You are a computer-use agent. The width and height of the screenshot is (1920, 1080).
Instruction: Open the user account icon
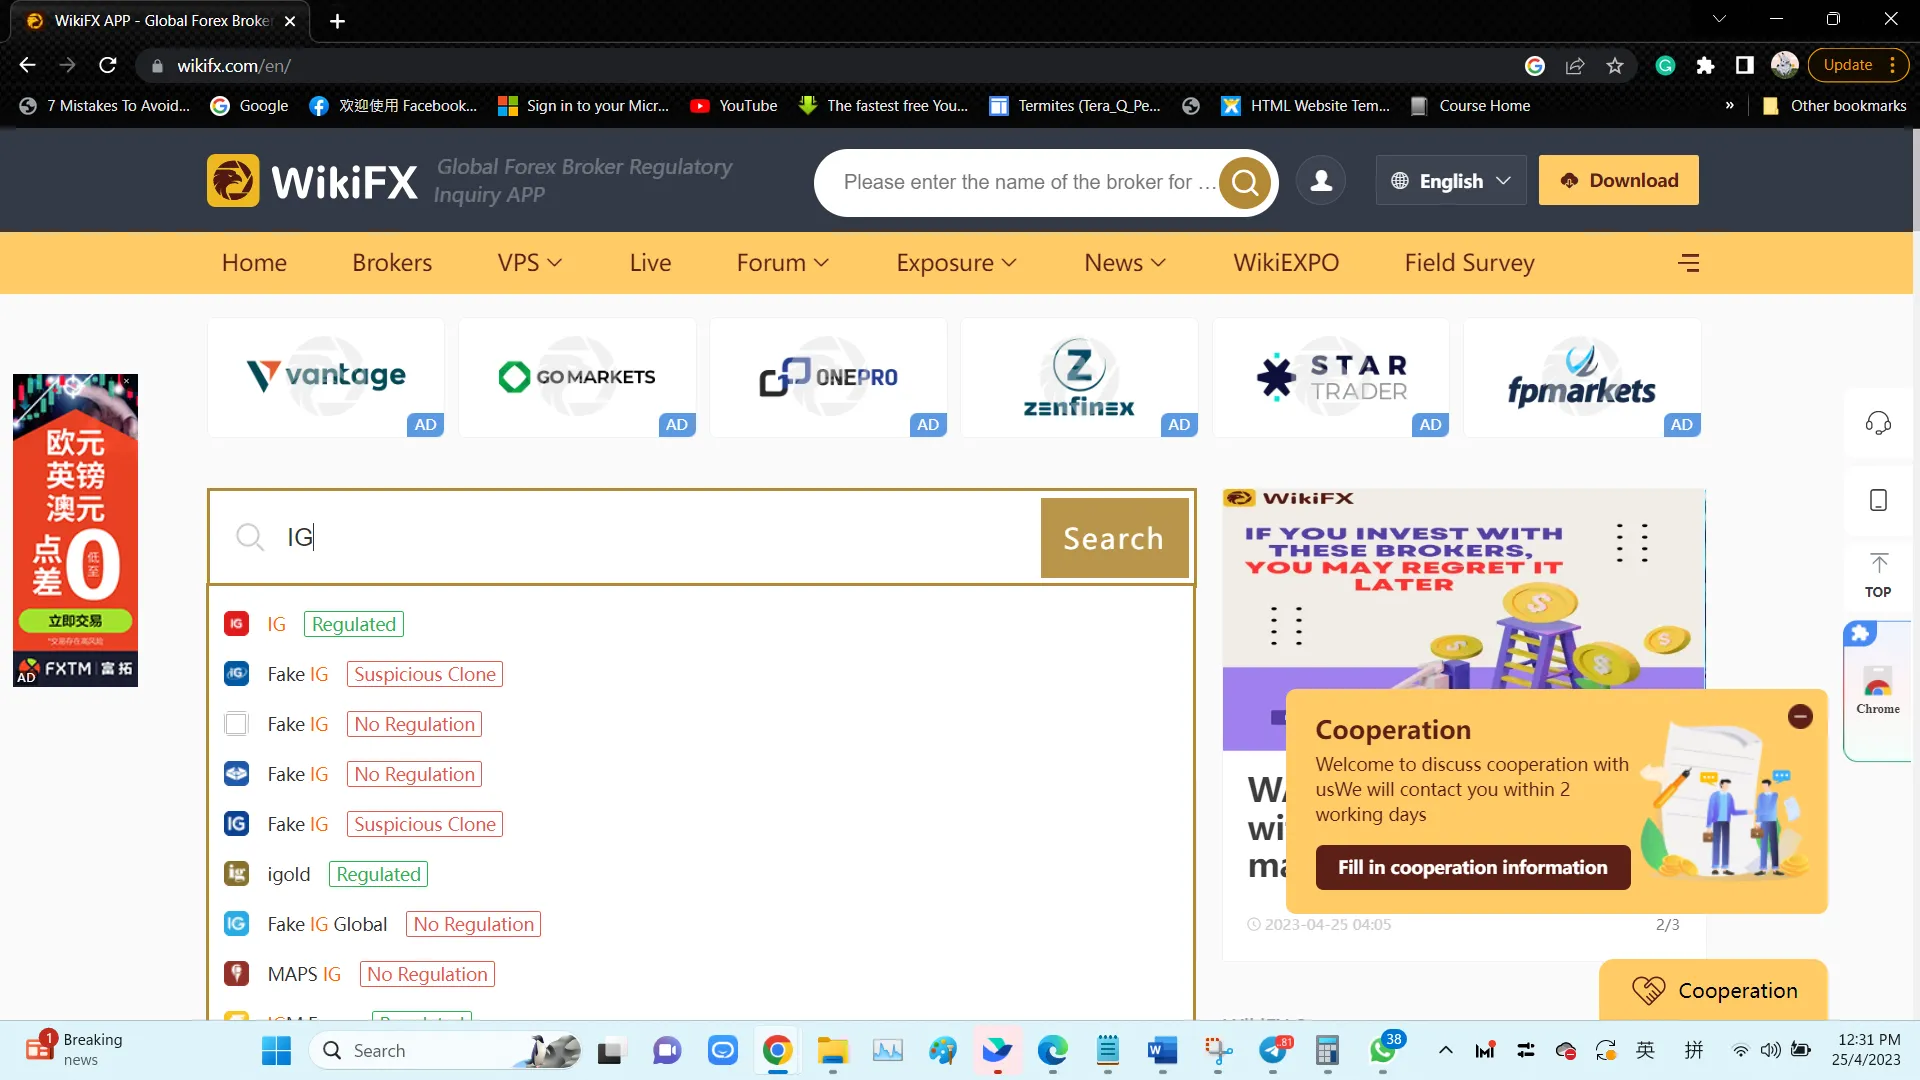click(x=1321, y=181)
